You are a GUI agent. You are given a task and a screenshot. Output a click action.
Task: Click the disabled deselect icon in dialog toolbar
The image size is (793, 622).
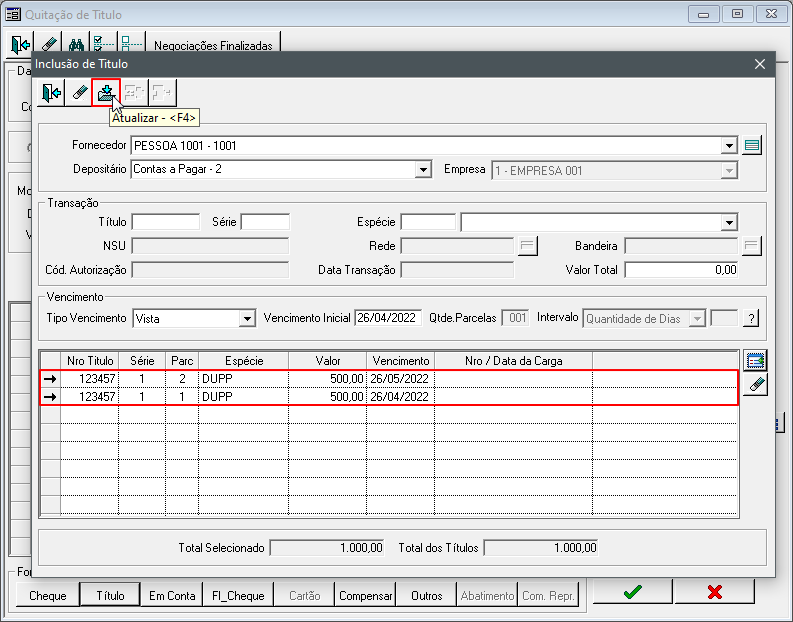[x=162, y=93]
